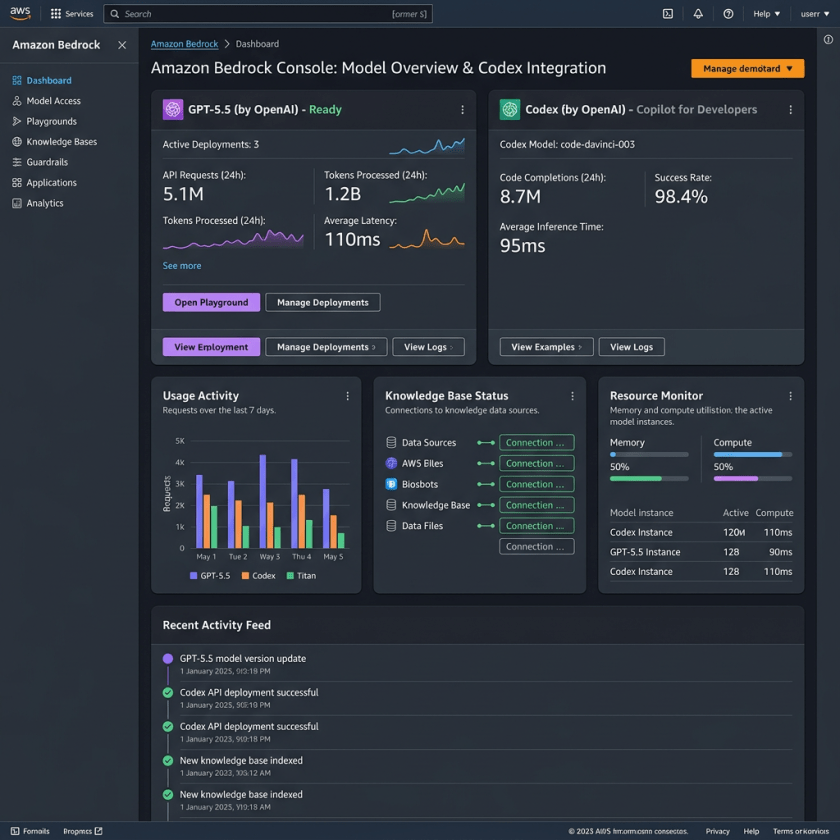Click the Model Access person icon

[17, 101]
